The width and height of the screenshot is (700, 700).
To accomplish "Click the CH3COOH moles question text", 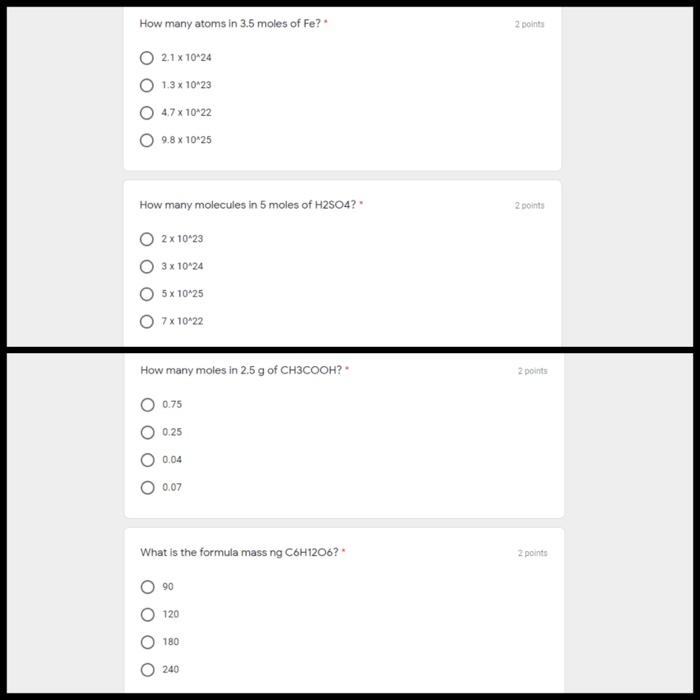I will pyautogui.click(x=241, y=370).
